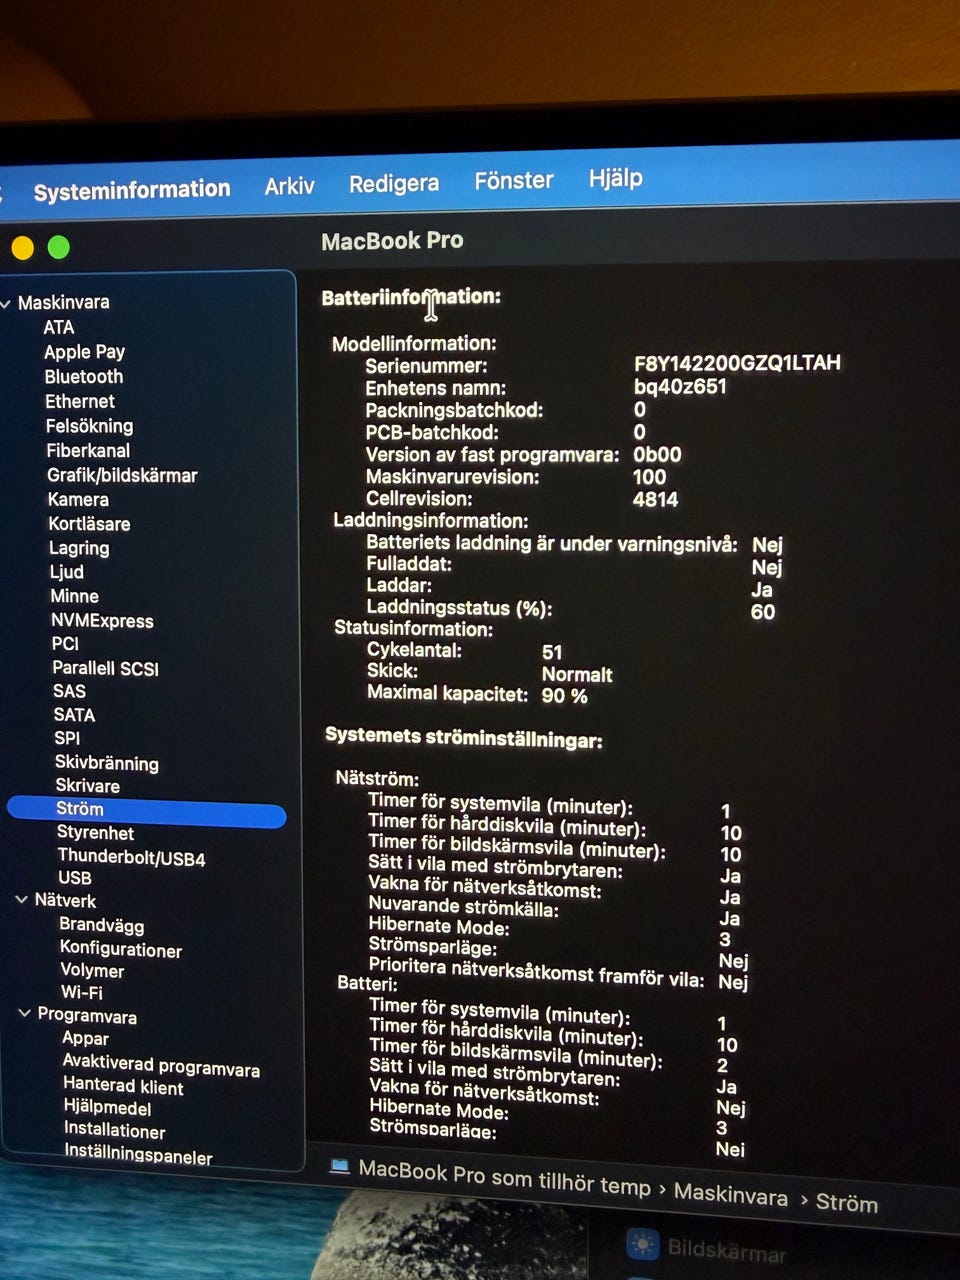960x1280 pixels.
Task: Collapse the Maskinvara section
Action: 6,302
